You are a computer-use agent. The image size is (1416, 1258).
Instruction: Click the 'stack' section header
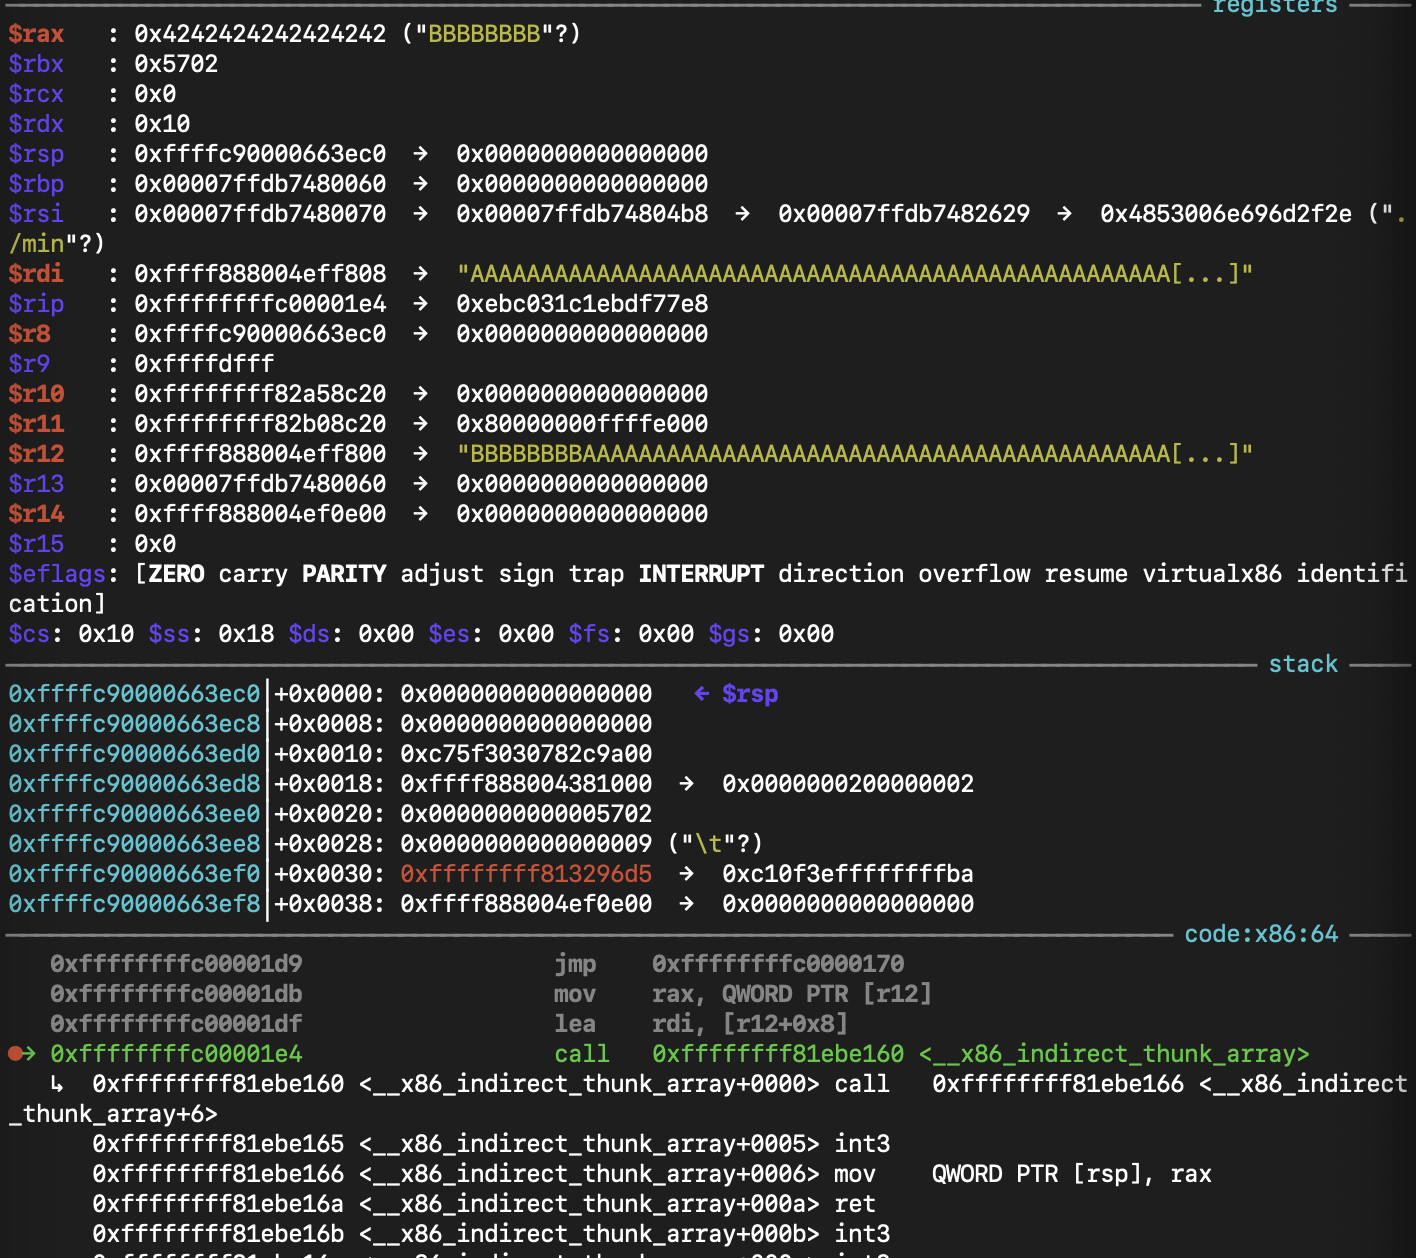click(1302, 664)
